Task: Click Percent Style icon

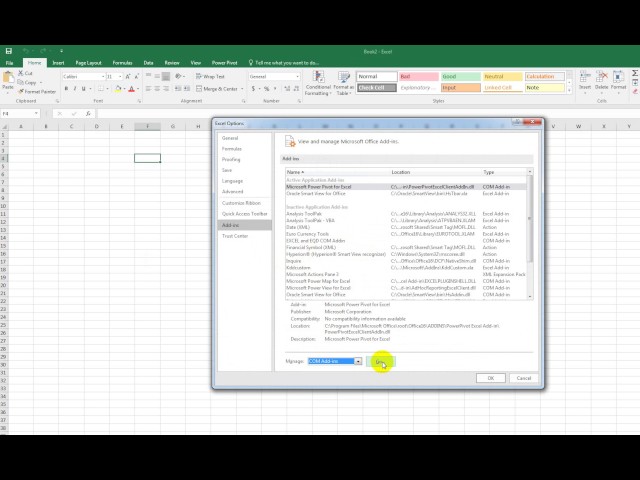Action: click(267, 89)
